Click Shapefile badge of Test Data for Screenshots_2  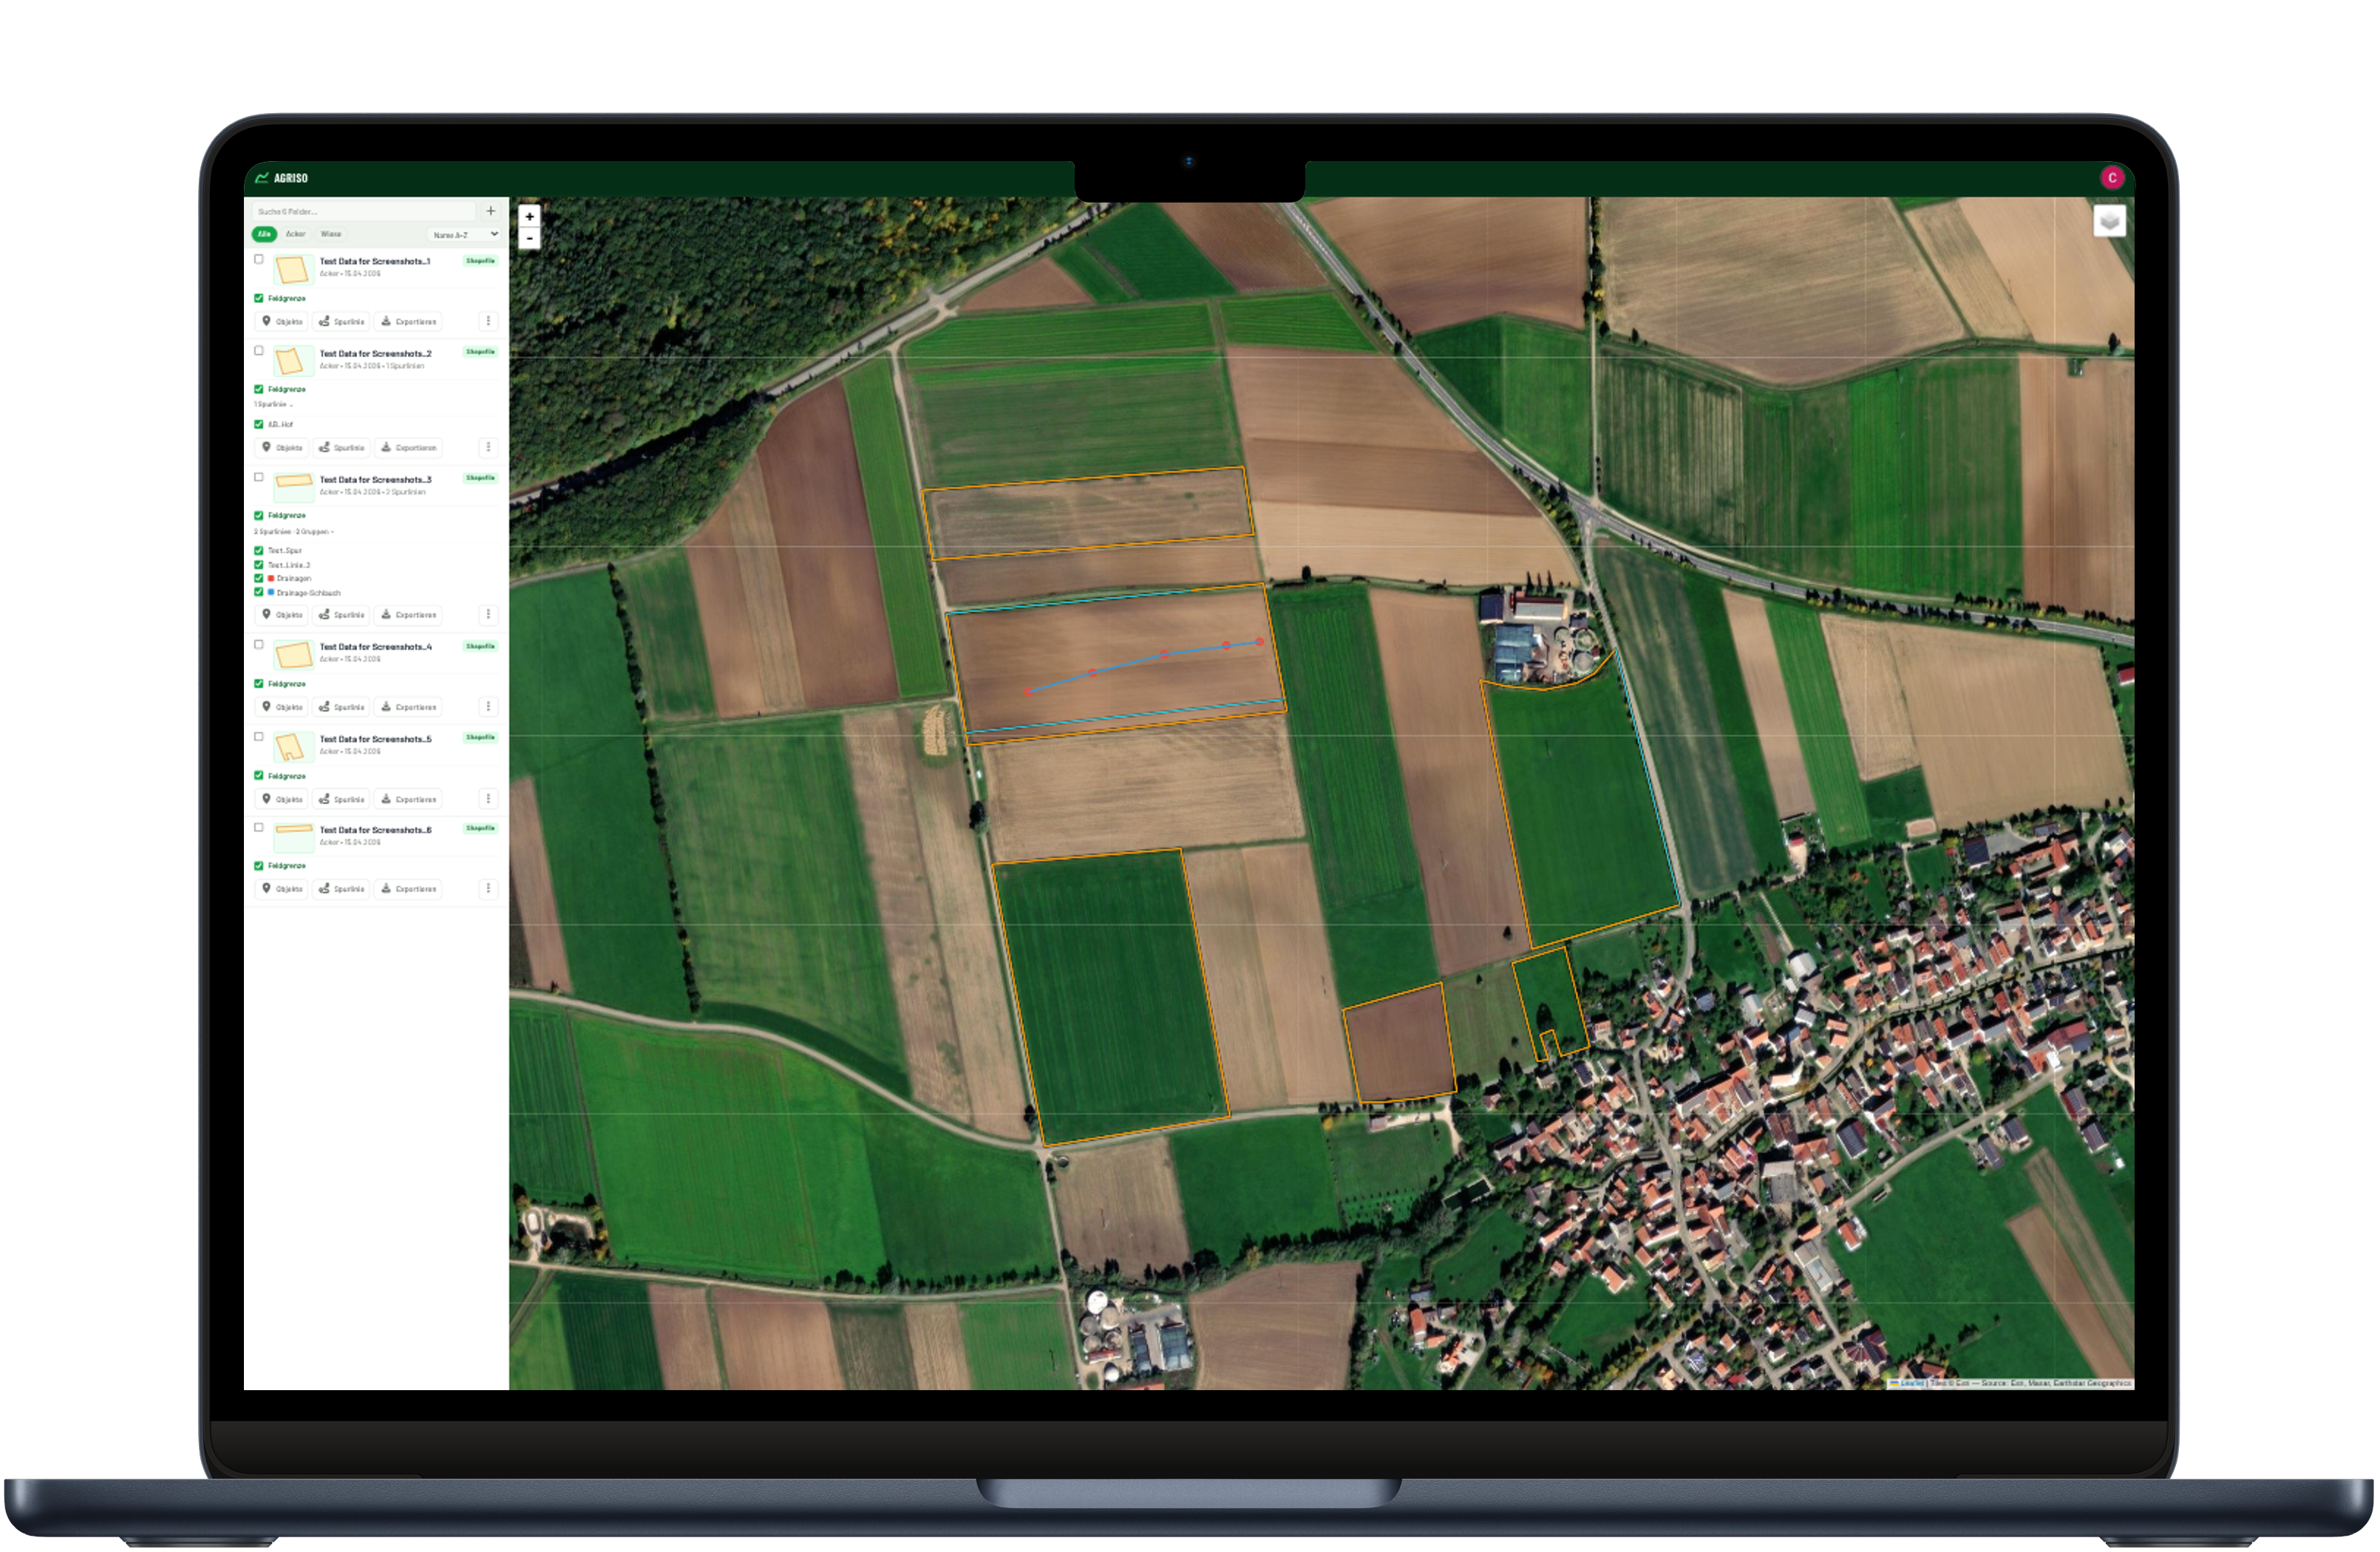click(480, 352)
